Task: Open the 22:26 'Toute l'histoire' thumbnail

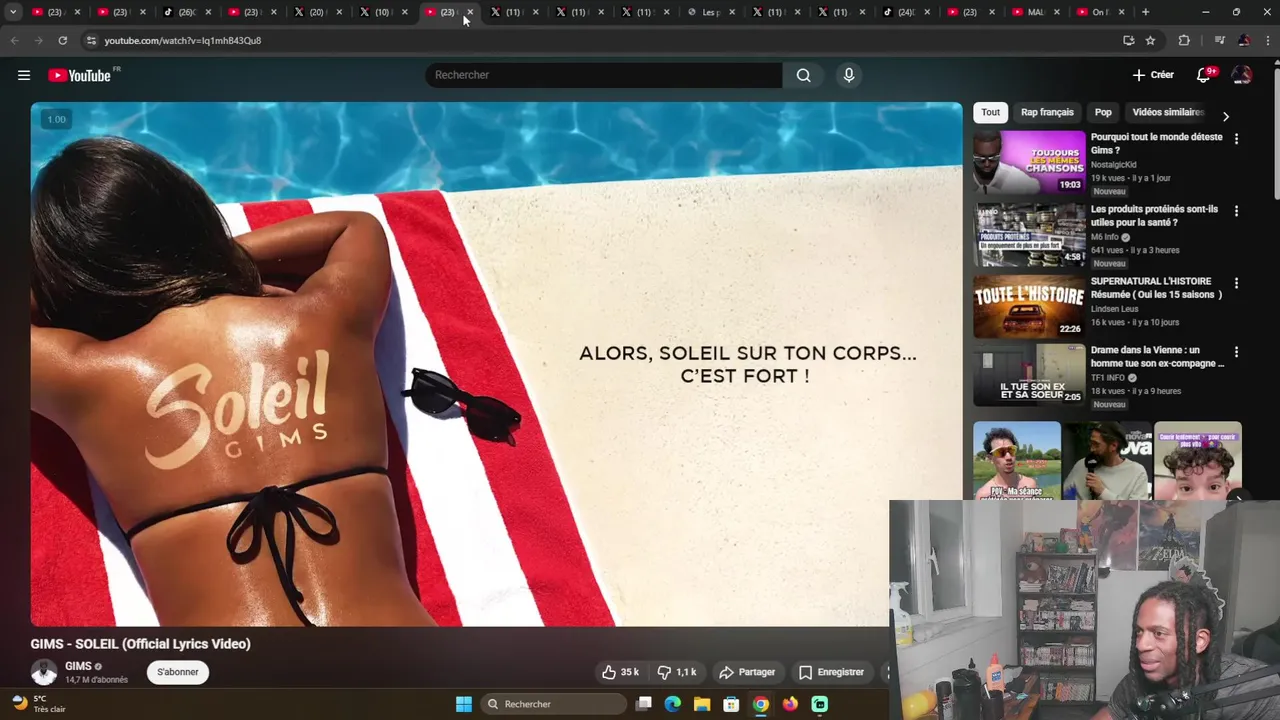Action: pos(1029,306)
